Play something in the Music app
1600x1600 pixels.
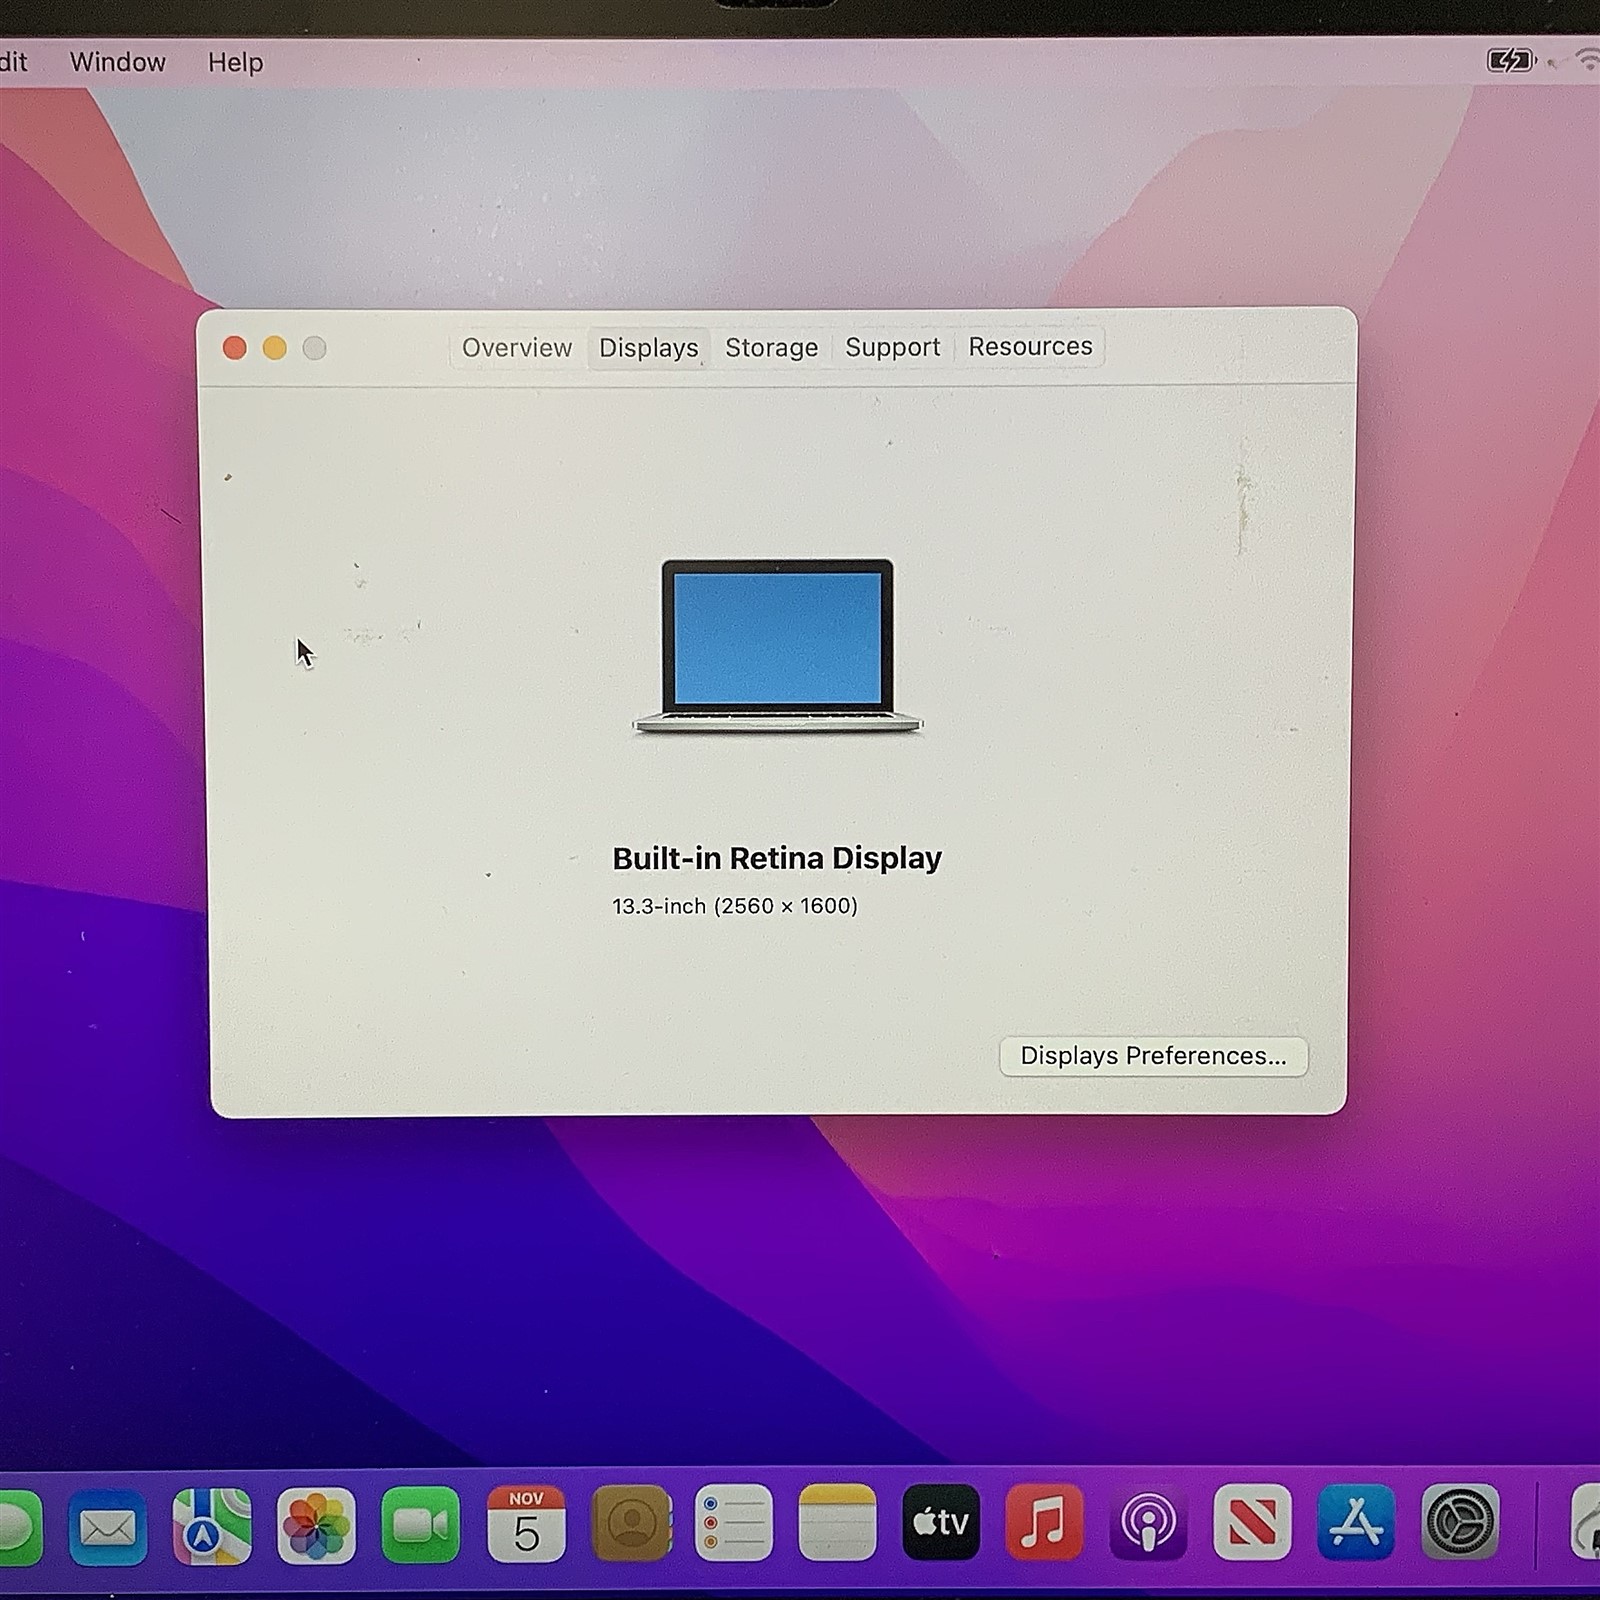1047,1525
